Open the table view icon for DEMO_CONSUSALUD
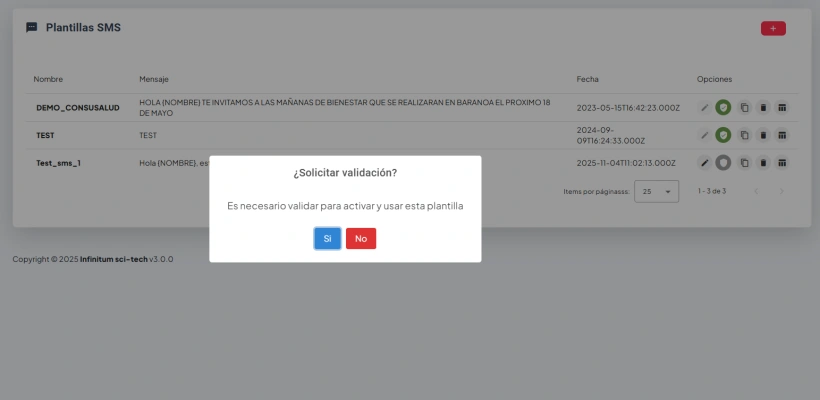820x400 pixels. pos(783,107)
